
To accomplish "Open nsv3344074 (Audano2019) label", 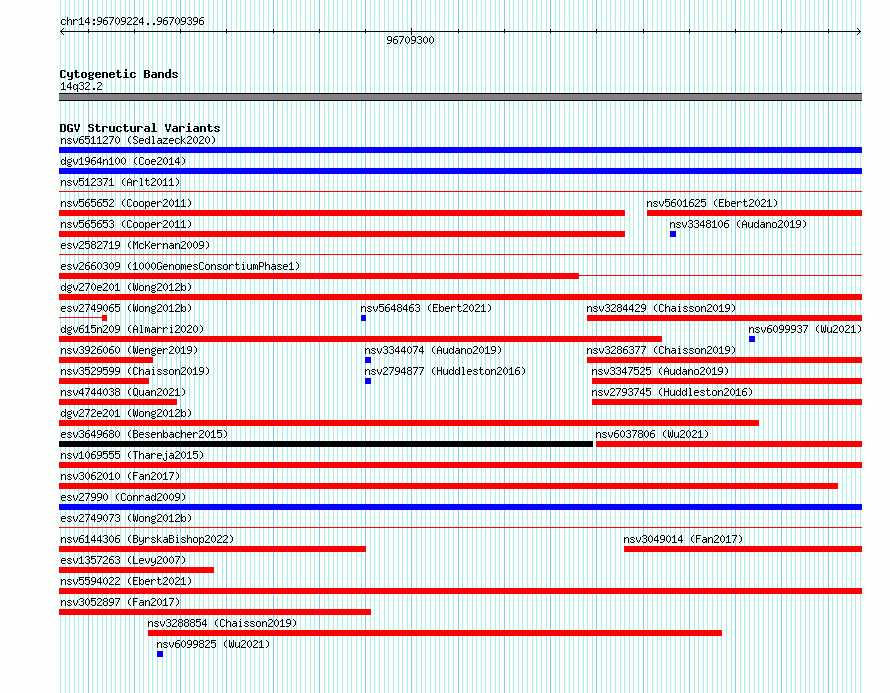I will (433, 350).
